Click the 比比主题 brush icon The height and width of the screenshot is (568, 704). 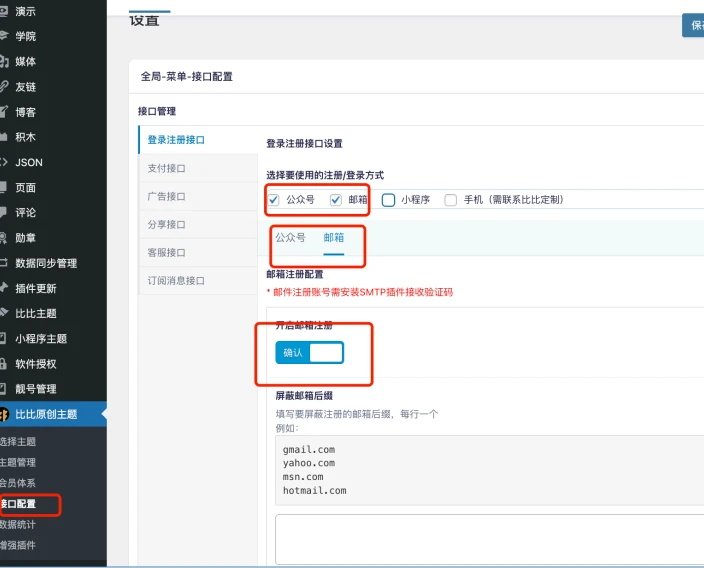pos(4,313)
